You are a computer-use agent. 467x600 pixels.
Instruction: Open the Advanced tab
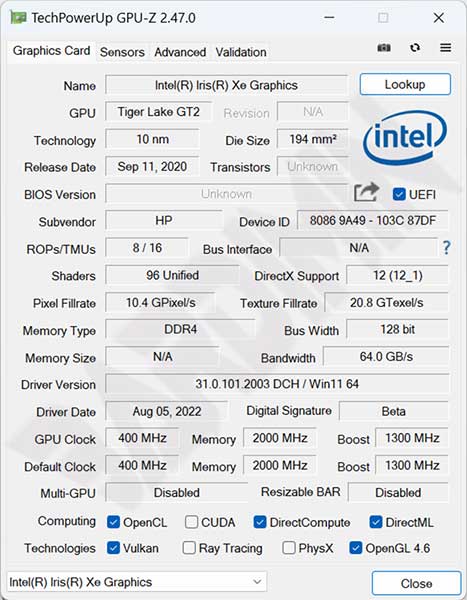180,52
